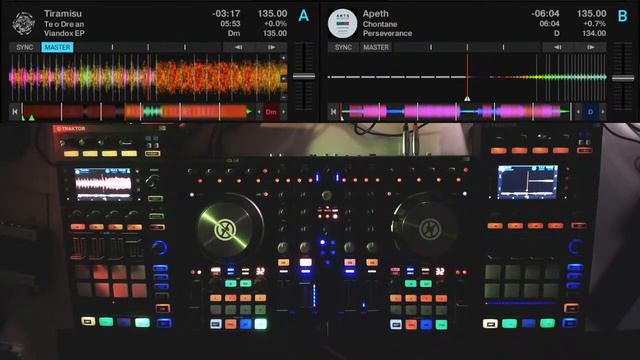Click the 'Perseverance' album name

[x=387, y=33]
